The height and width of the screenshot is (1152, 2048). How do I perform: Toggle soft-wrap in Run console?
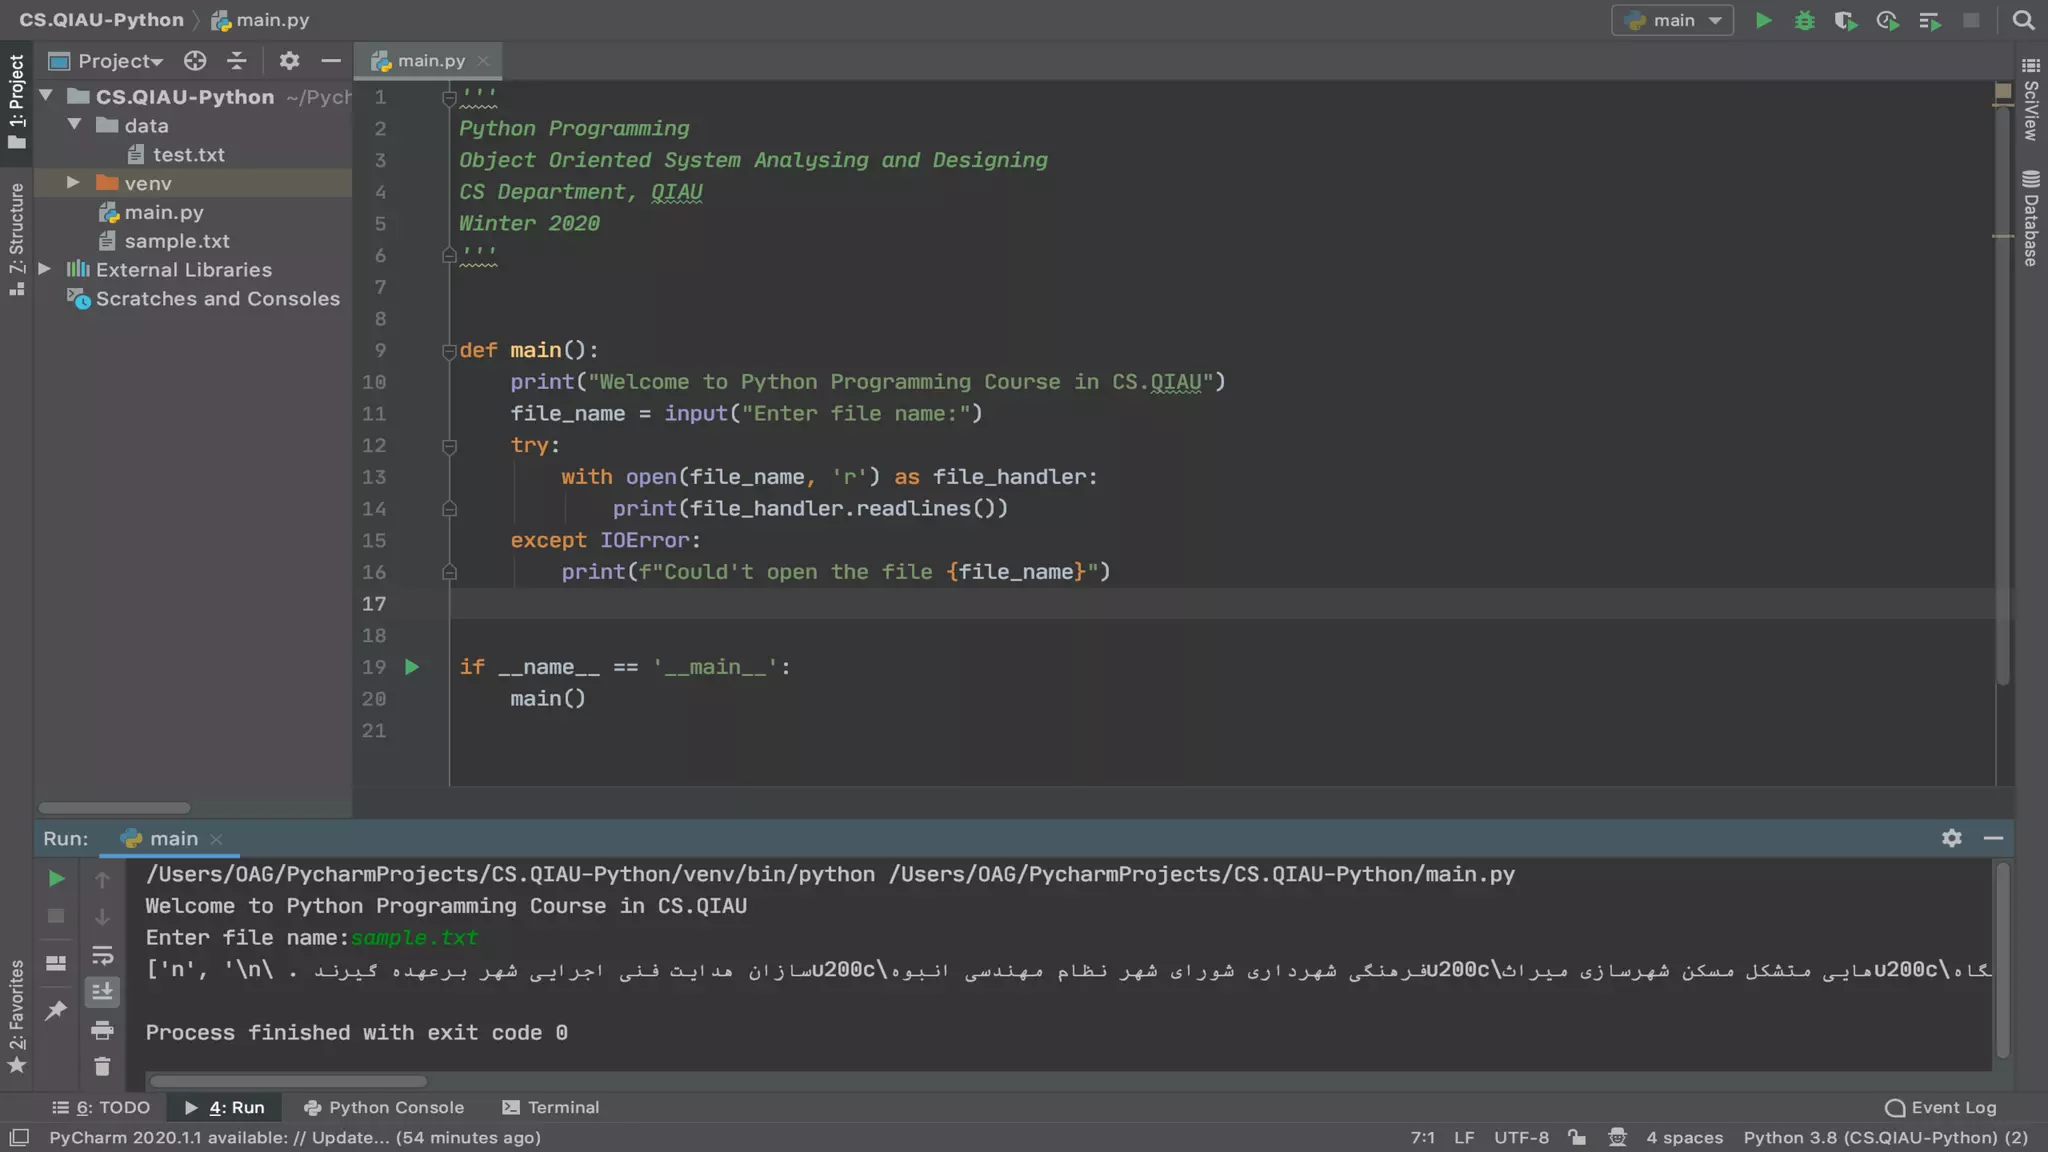click(102, 955)
